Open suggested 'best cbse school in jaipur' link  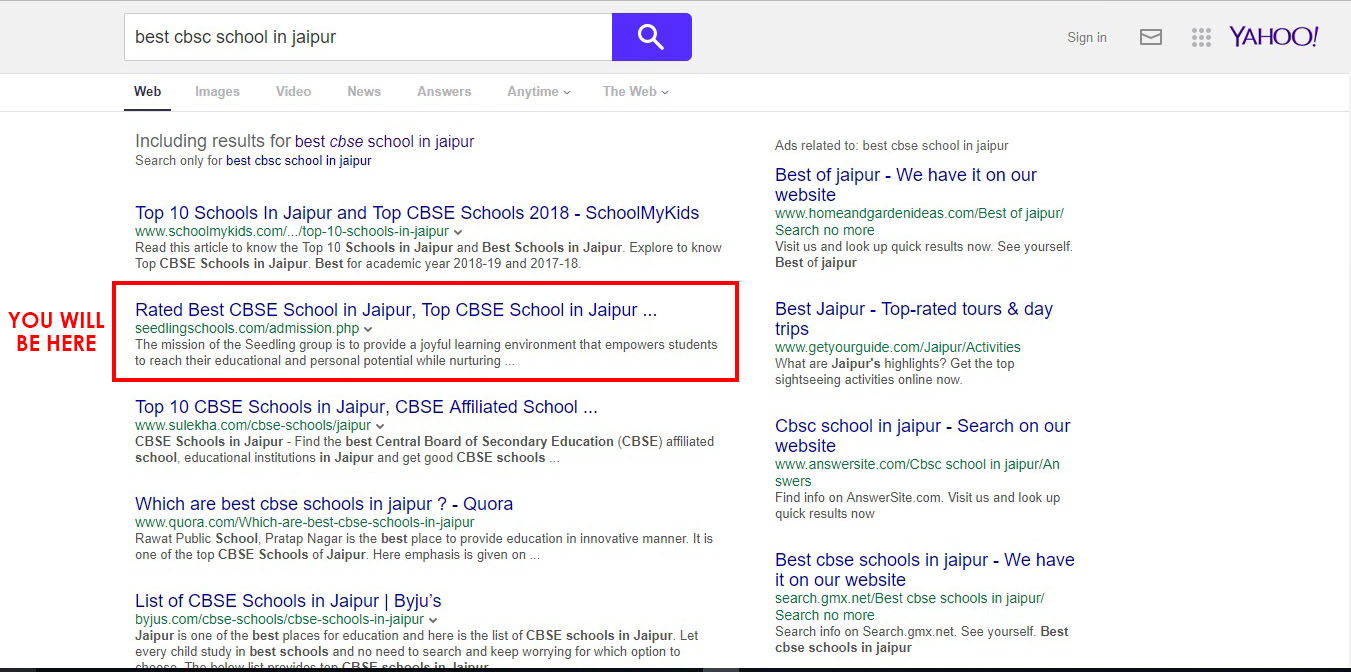tap(385, 142)
